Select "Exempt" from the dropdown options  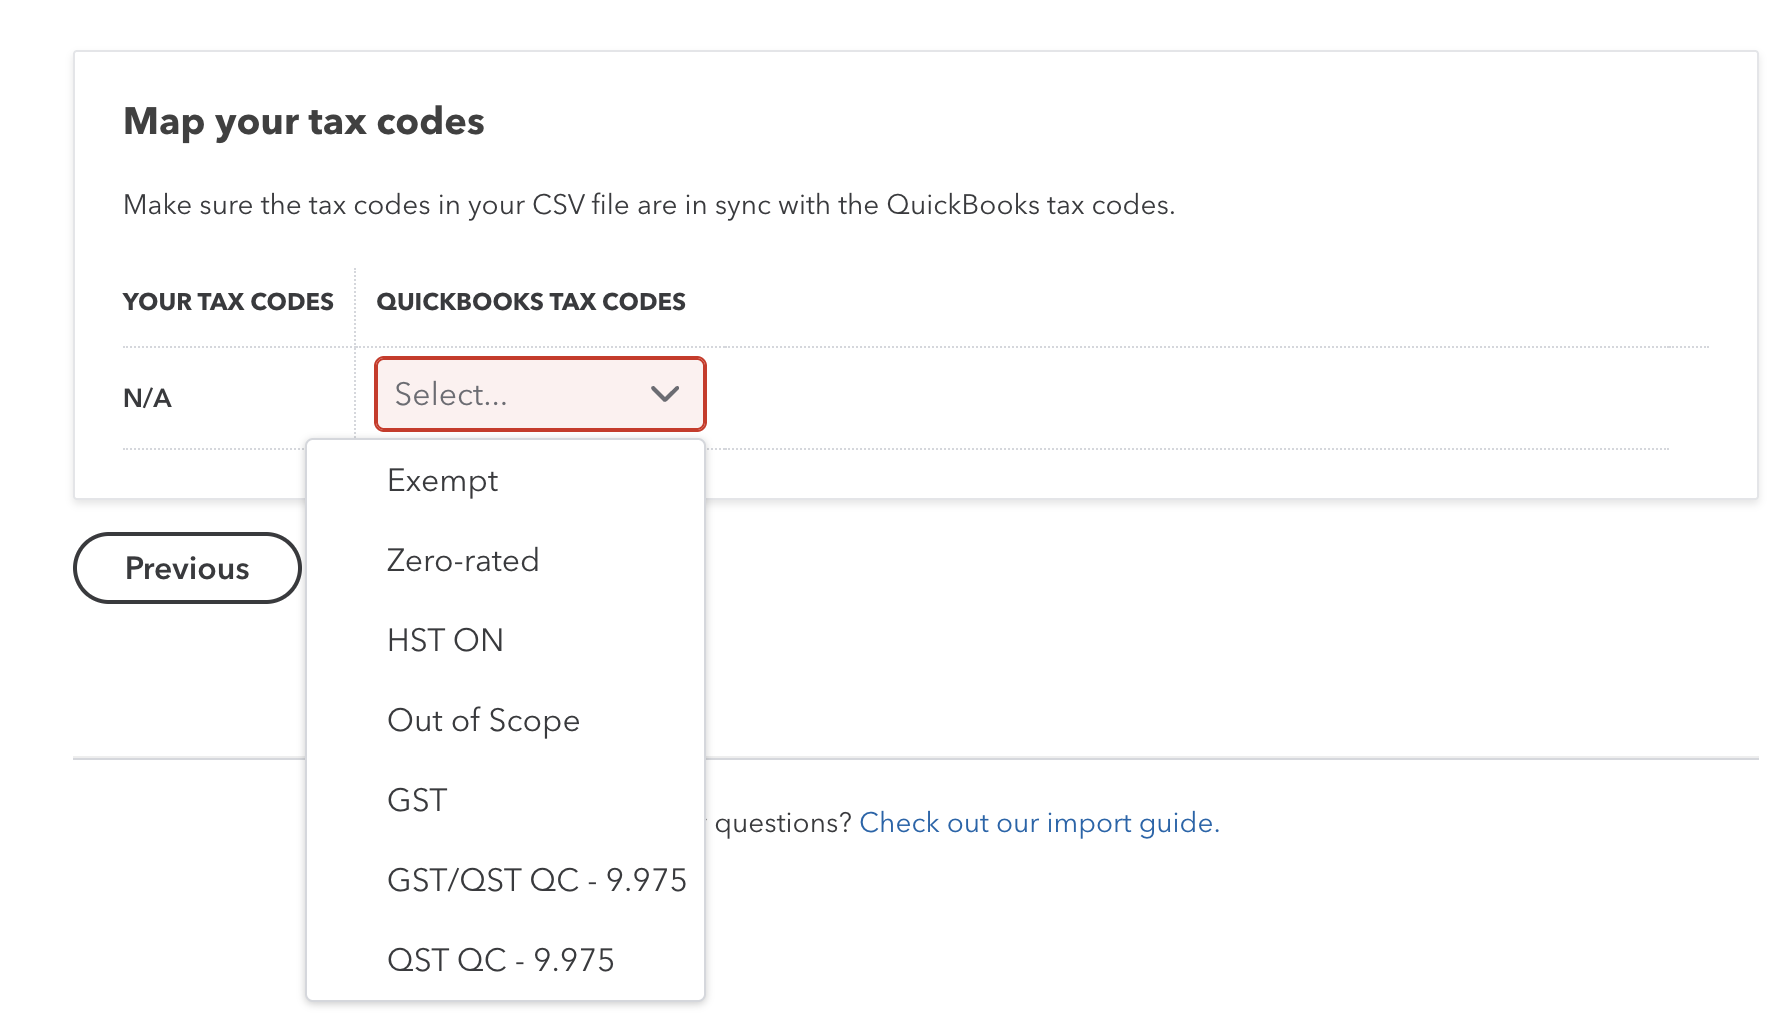click(443, 480)
